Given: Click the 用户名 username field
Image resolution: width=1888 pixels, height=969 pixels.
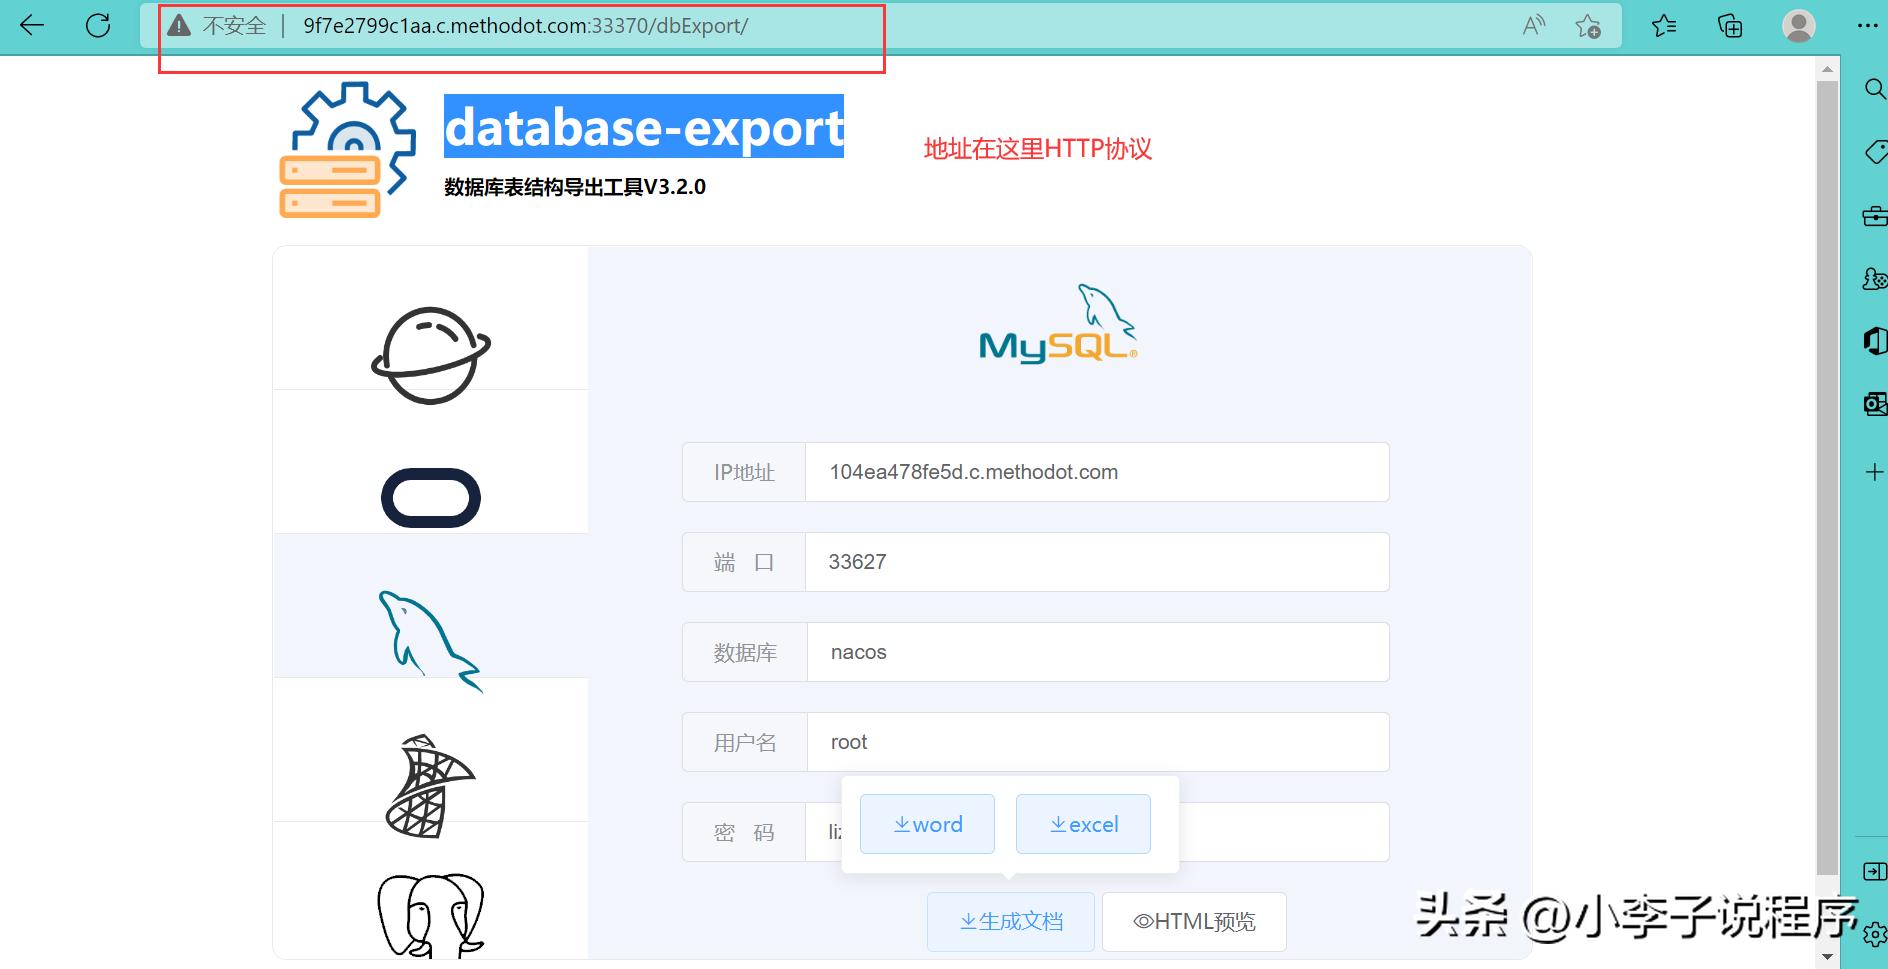Looking at the screenshot, I should [x=1097, y=742].
